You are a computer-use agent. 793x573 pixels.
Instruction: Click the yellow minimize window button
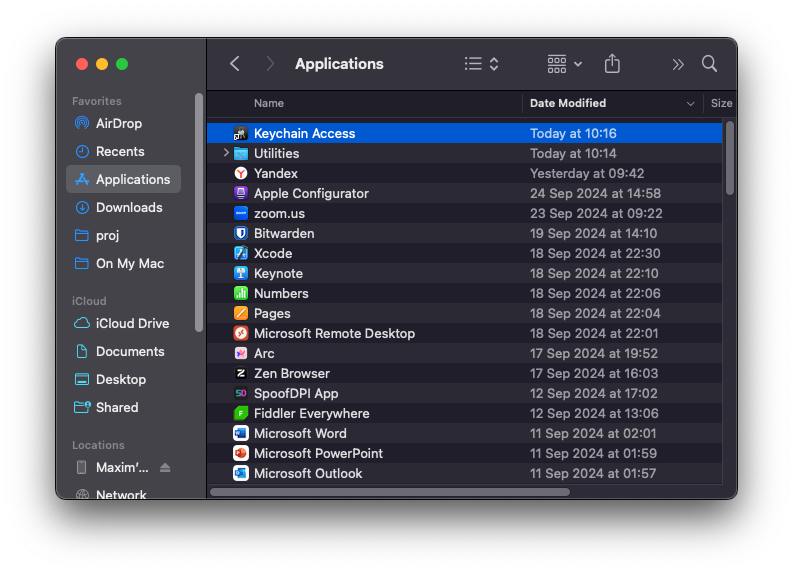(x=102, y=64)
